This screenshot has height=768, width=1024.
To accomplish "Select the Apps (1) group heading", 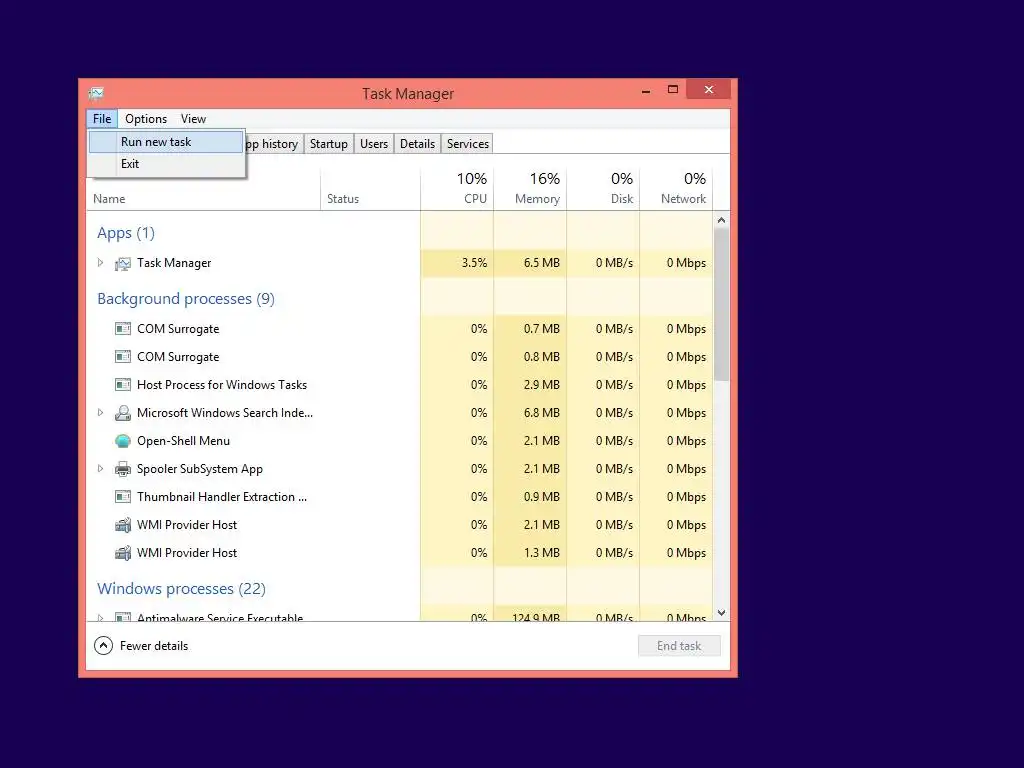I will [126, 233].
